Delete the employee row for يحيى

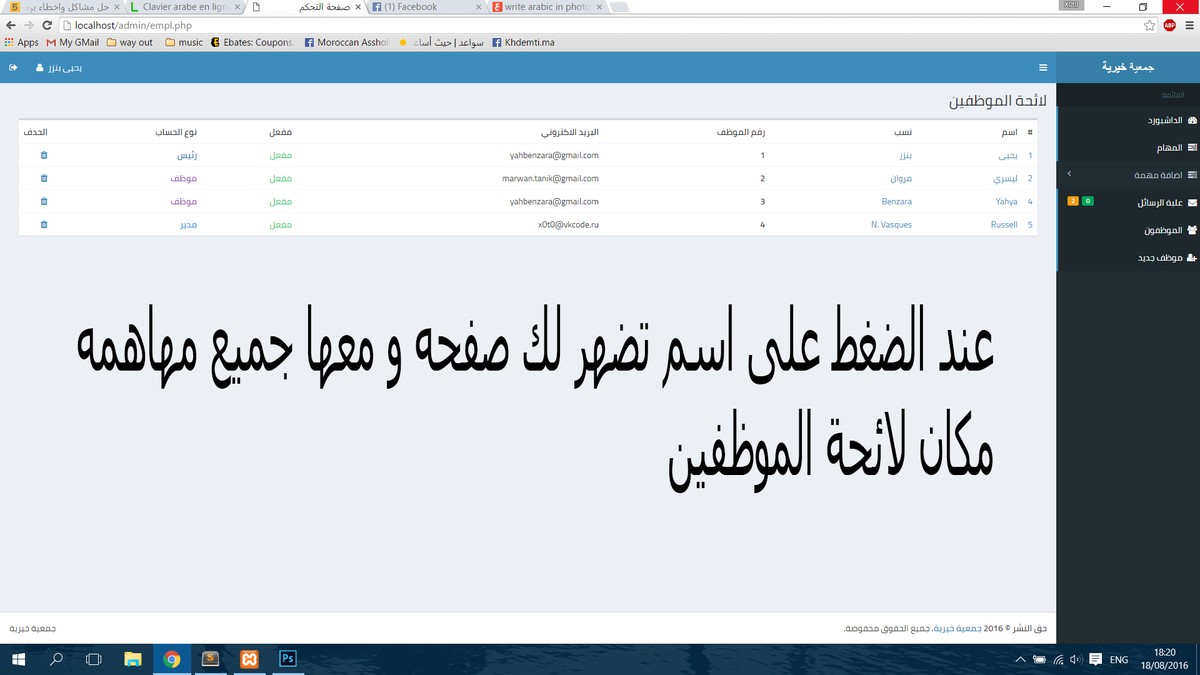click(x=43, y=155)
